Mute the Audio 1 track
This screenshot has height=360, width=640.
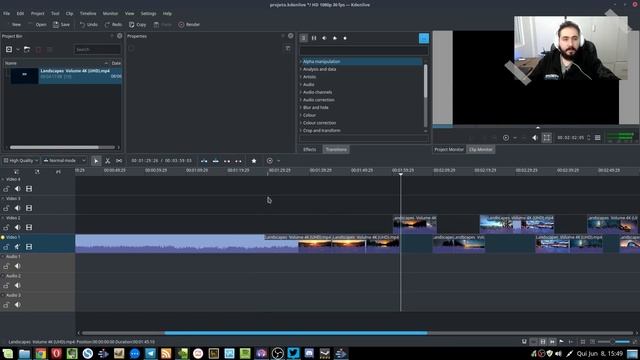(17, 266)
